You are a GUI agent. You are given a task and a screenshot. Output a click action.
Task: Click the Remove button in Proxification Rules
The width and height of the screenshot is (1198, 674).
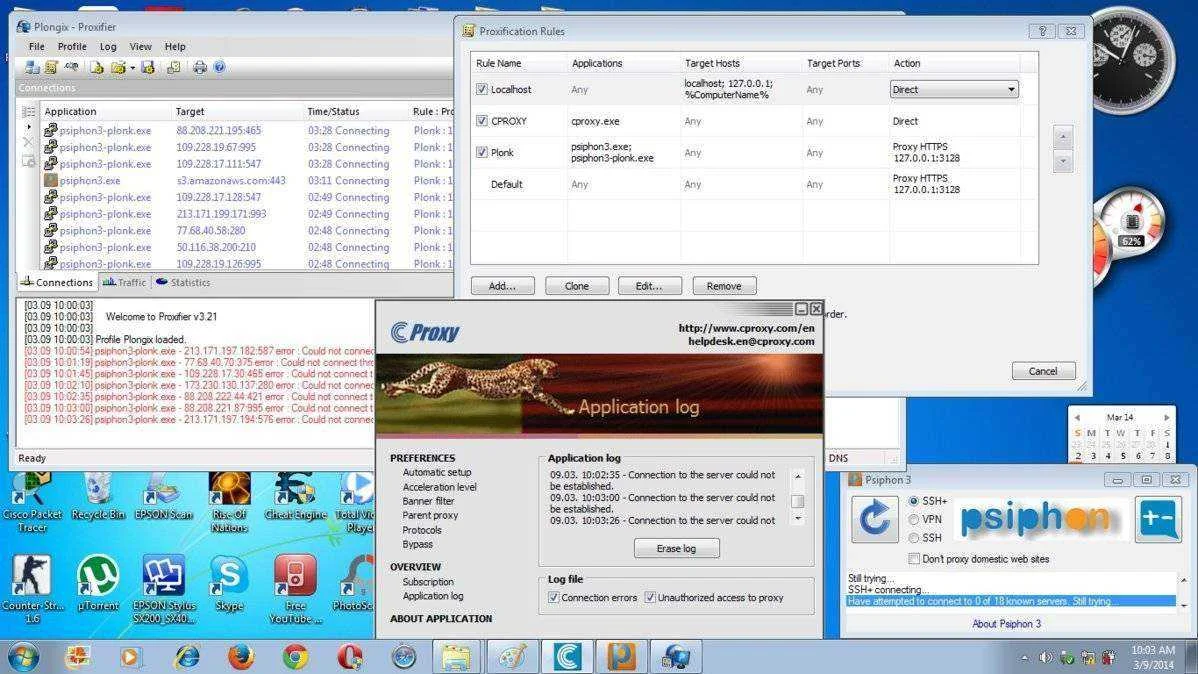tap(724, 286)
